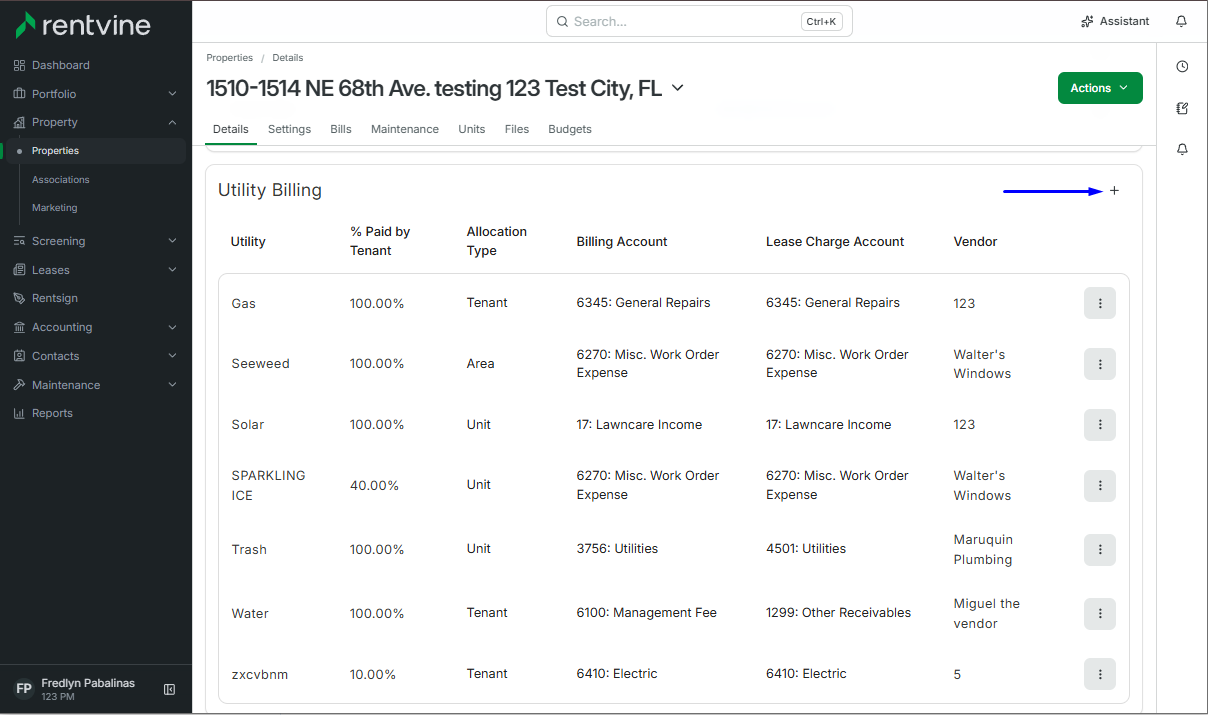Screen dimensions: 1208x715
Task: Expand the Portfolio menu chevron
Action: pyautogui.click(x=172, y=94)
